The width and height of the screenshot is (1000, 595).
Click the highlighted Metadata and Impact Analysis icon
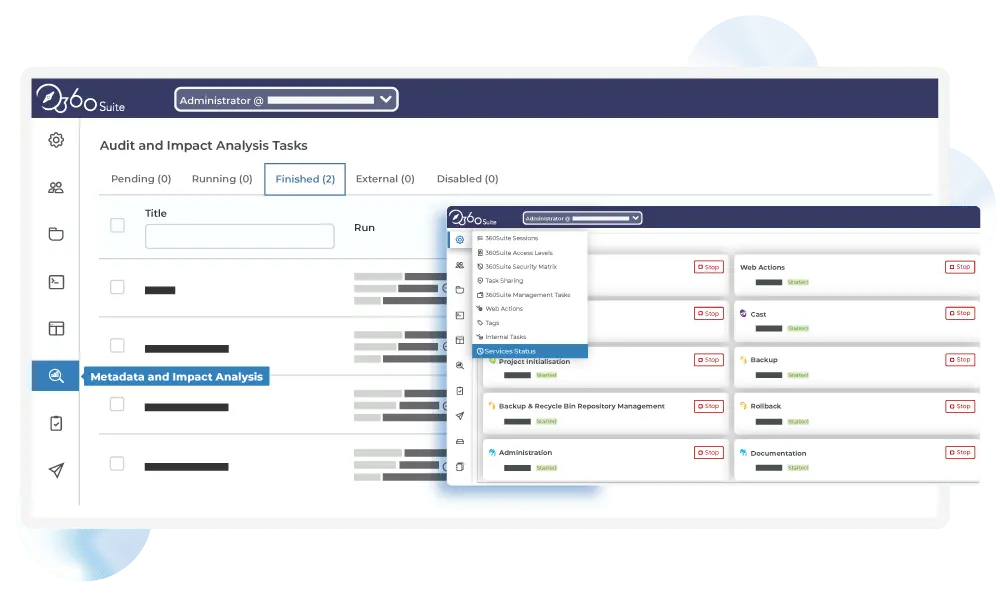coord(56,376)
